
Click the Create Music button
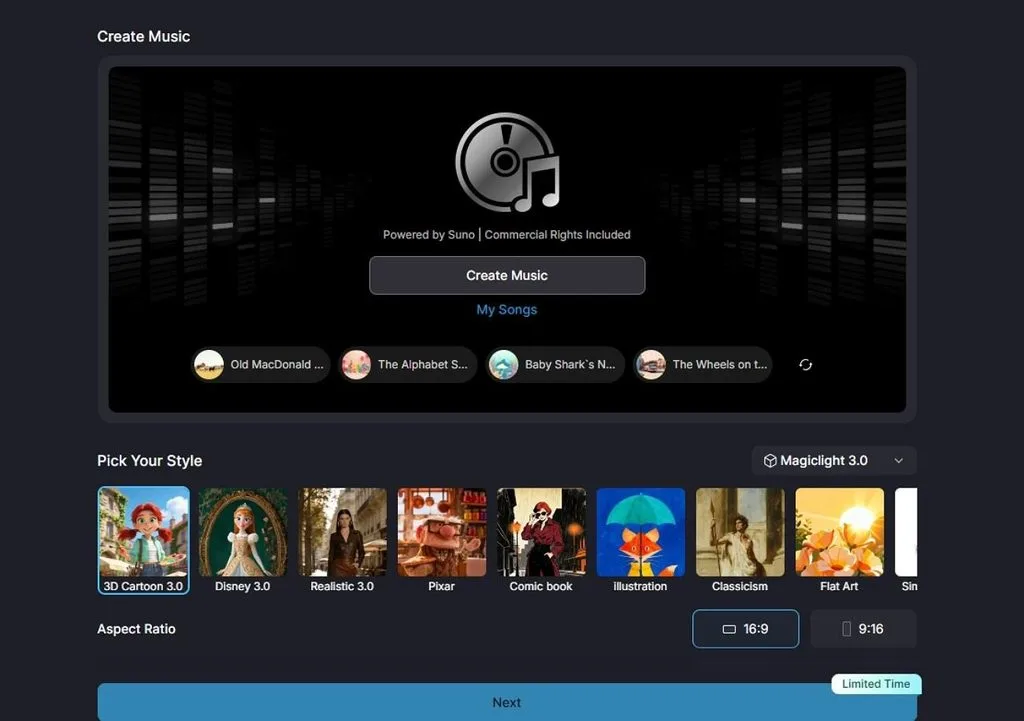pyautogui.click(x=507, y=276)
